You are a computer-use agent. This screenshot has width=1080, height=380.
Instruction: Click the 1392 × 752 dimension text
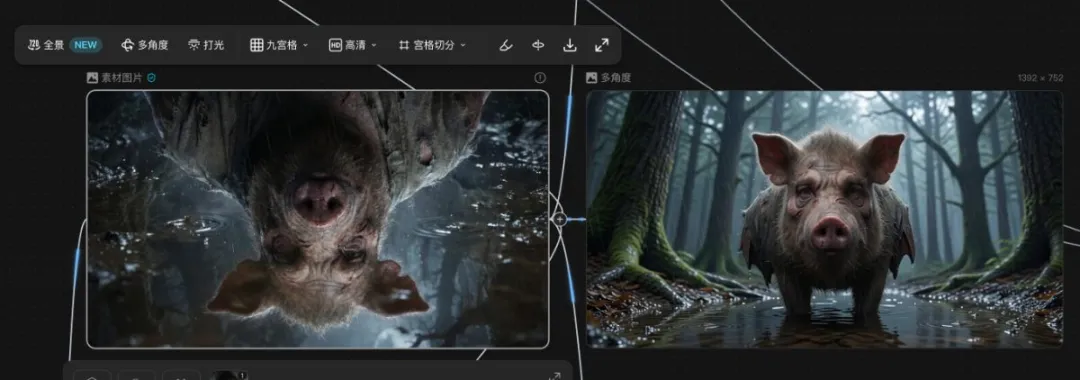click(x=1040, y=78)
